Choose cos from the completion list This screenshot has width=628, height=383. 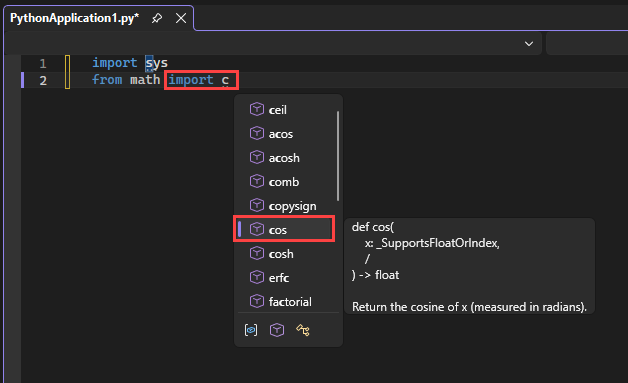tap(284, 229)
